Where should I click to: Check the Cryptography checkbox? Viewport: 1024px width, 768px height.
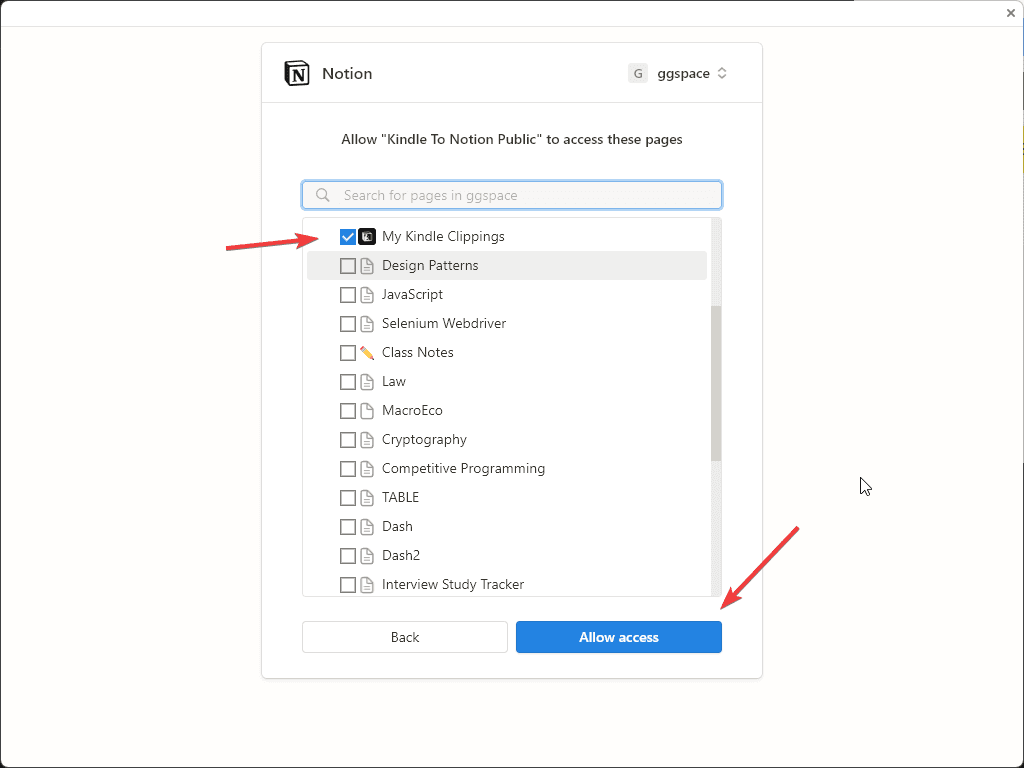[347, 440]
